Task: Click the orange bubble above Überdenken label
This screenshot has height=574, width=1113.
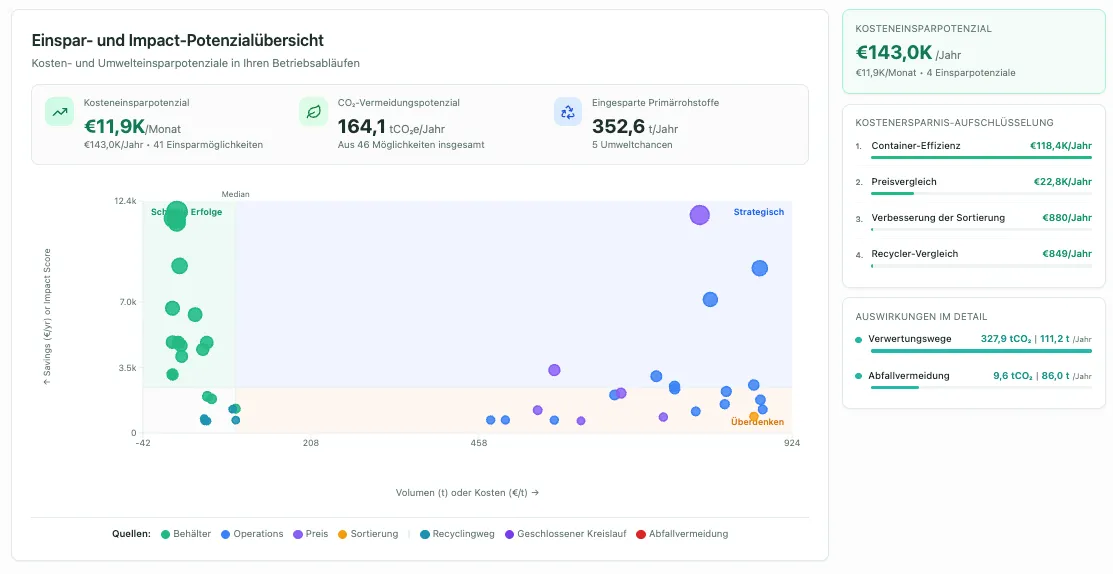Action: point(754,416)
